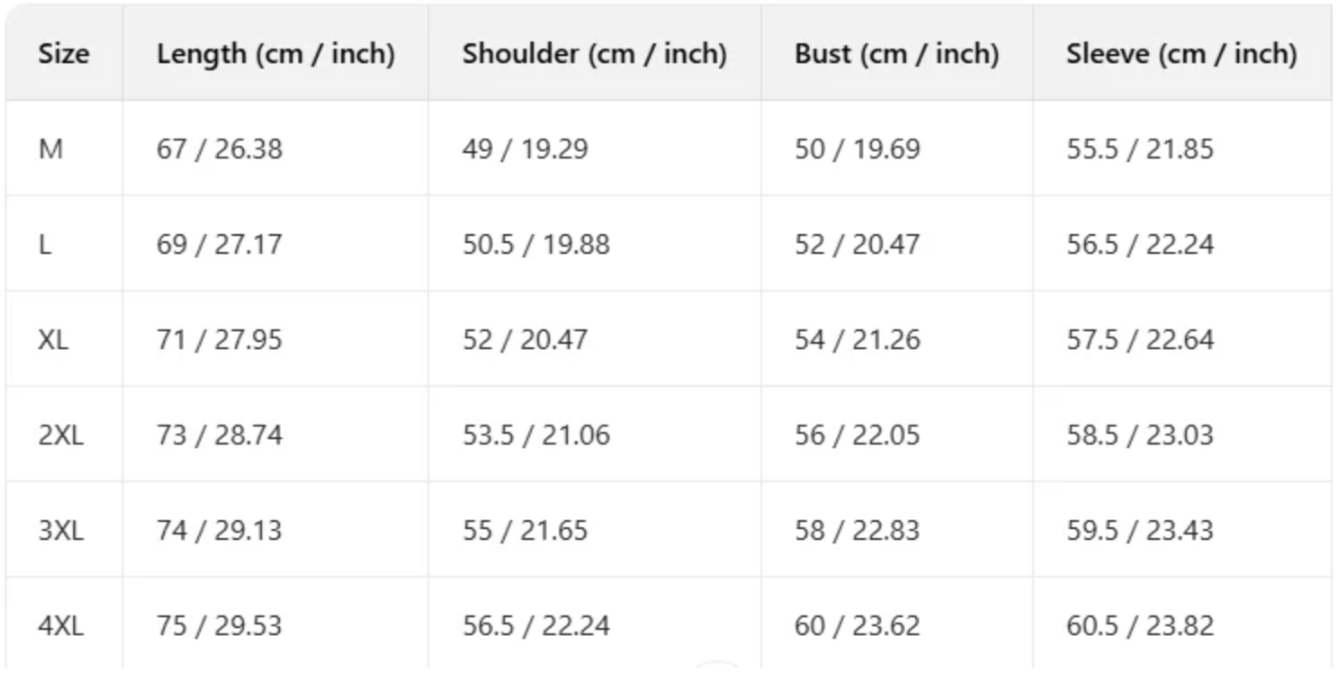Click the 54 / 21.26 bust cell

tap(857, 340)
